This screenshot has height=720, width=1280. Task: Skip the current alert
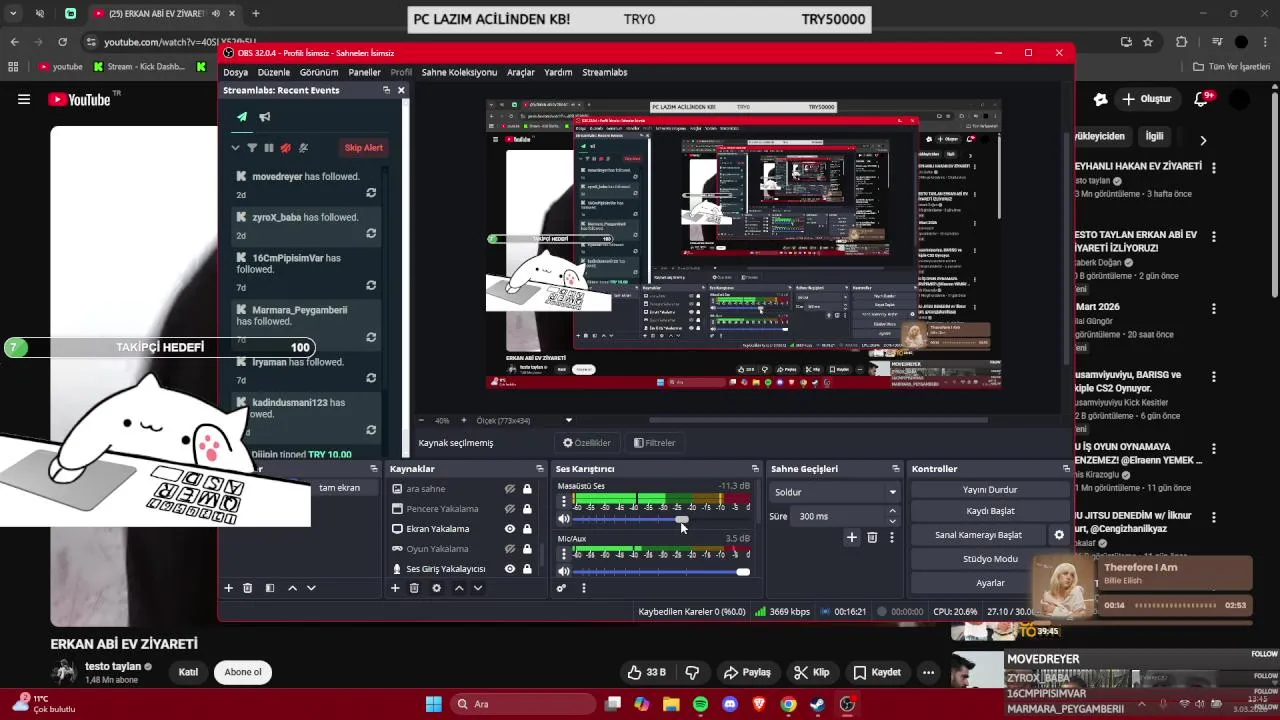pyautogui.click(x=363, y=148)
